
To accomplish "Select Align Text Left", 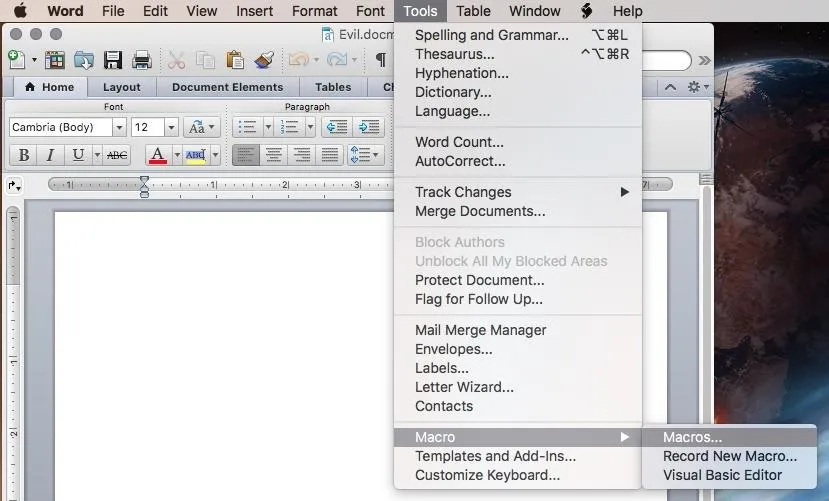I will pos(246,155).
